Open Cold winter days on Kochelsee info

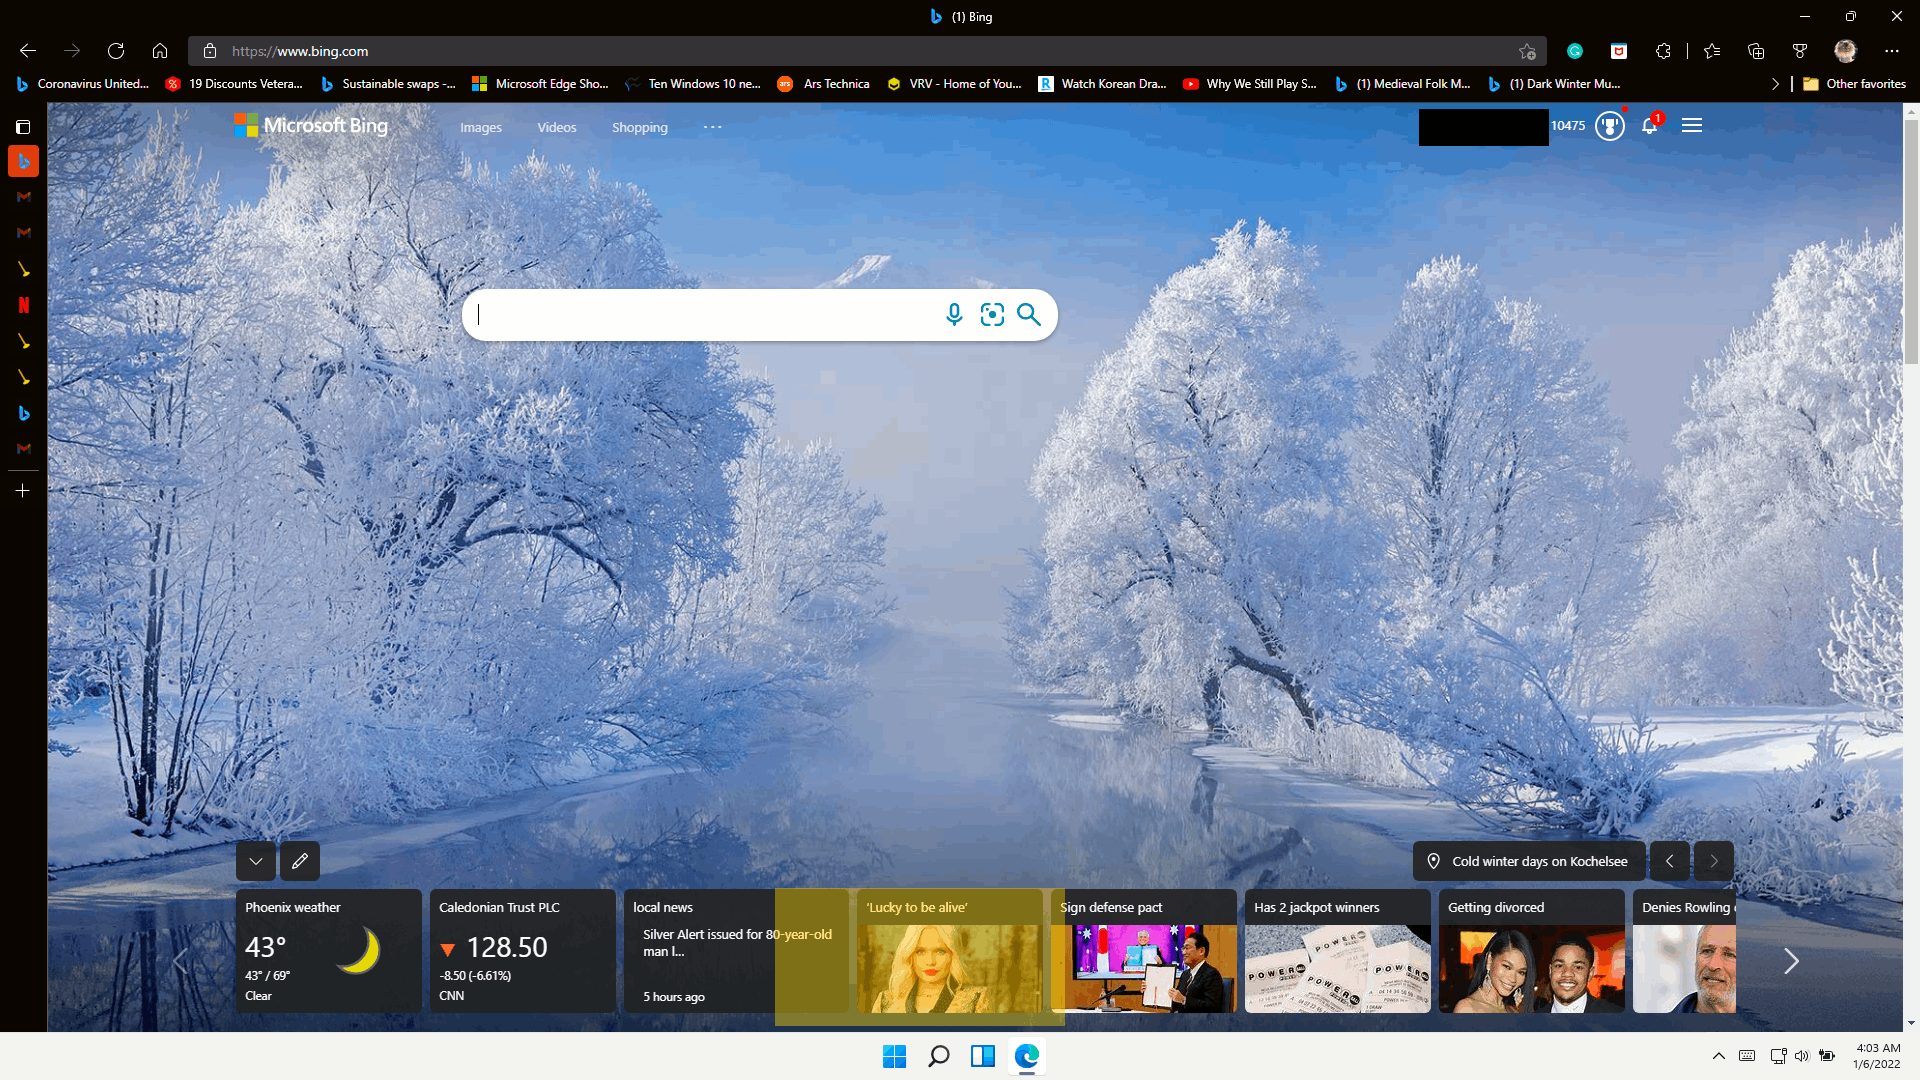[x=1529, y=861]
